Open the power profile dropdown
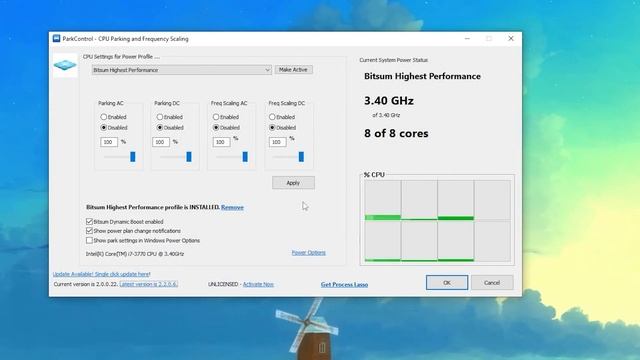This screenshot has width=640, height=360. click(x=182, y=70)
